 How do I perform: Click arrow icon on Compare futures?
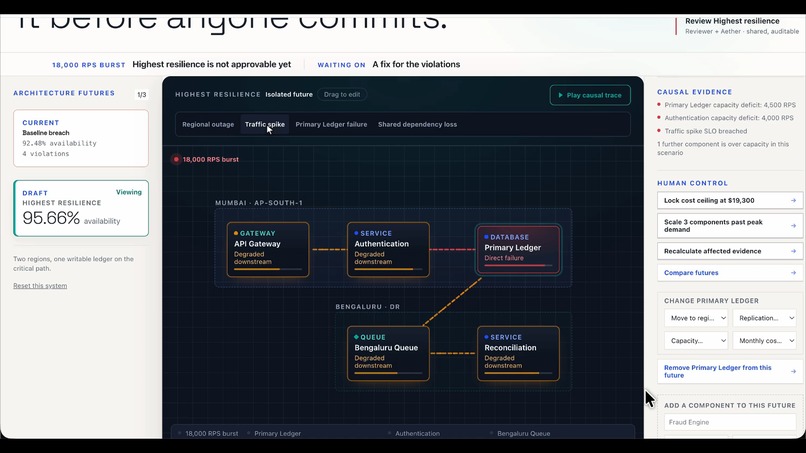[x=793, y=273]
